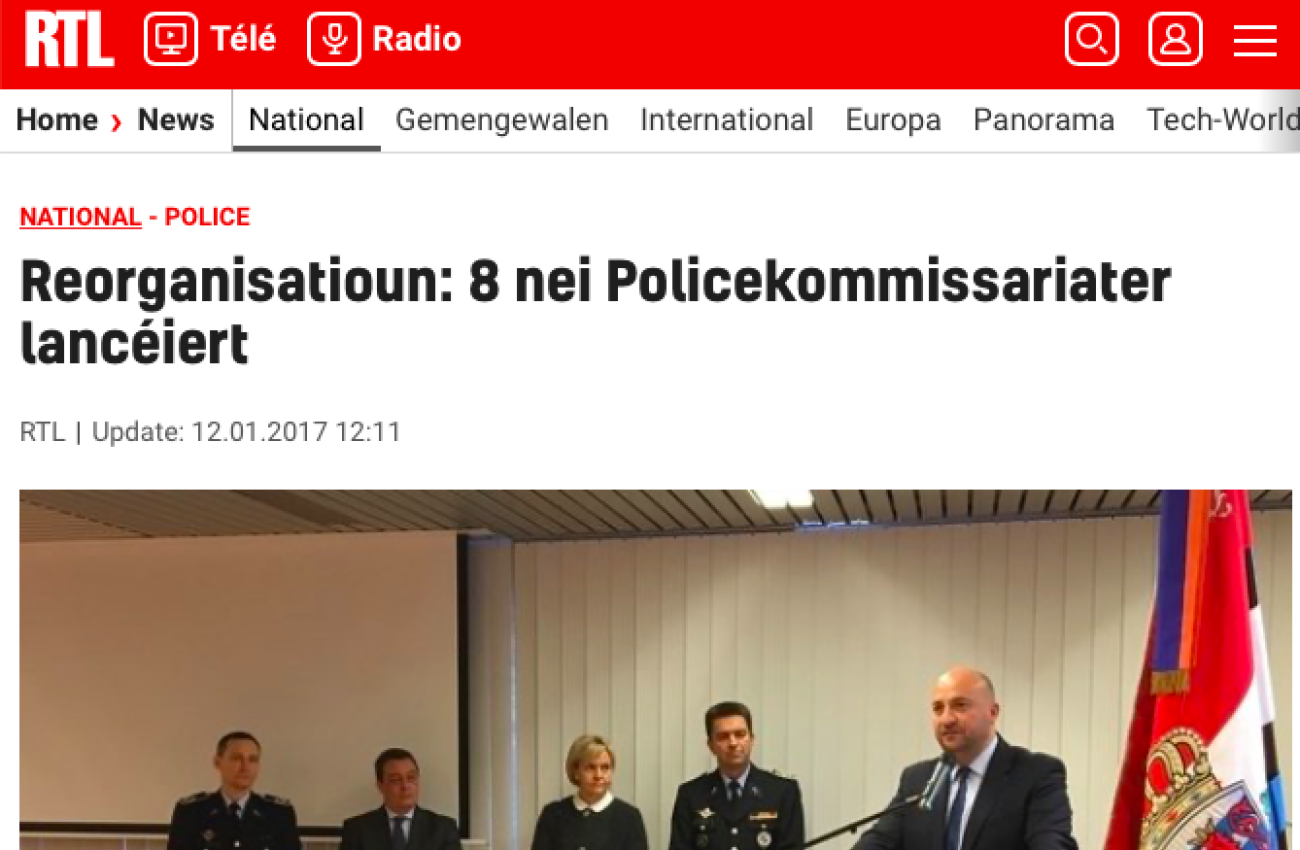Select the Europa tab
The width and height of the screenshot is (1300, 850).
[x=893, y=120]
